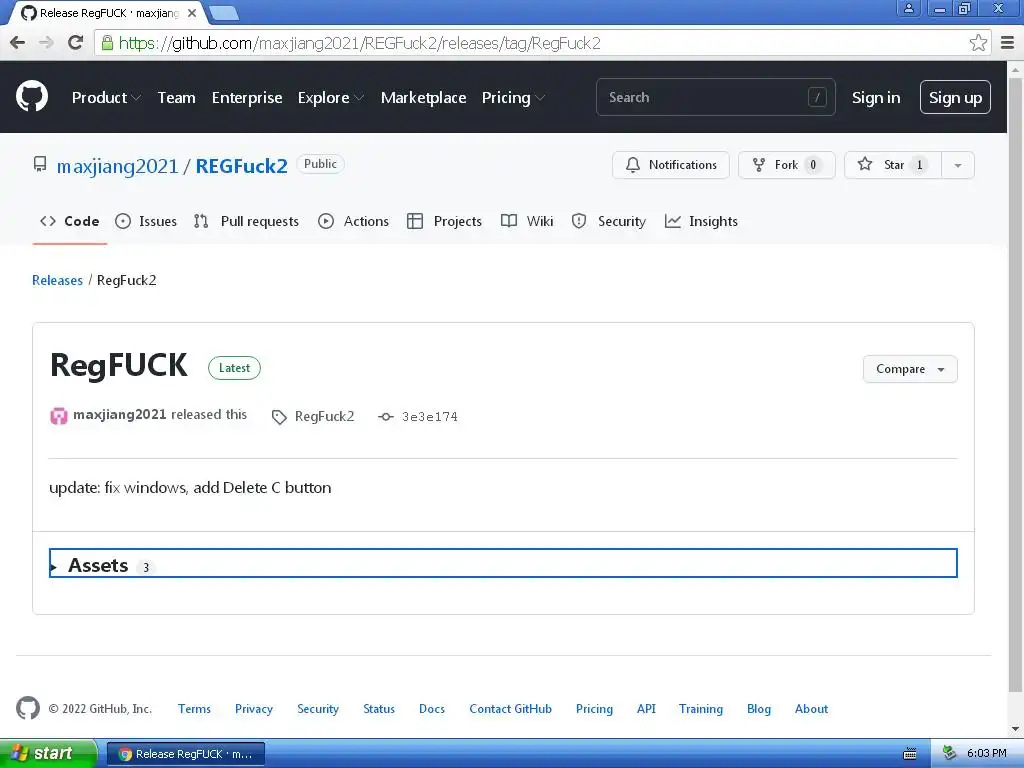
Task: Open the Issues tab
Action: click(146, 221)
